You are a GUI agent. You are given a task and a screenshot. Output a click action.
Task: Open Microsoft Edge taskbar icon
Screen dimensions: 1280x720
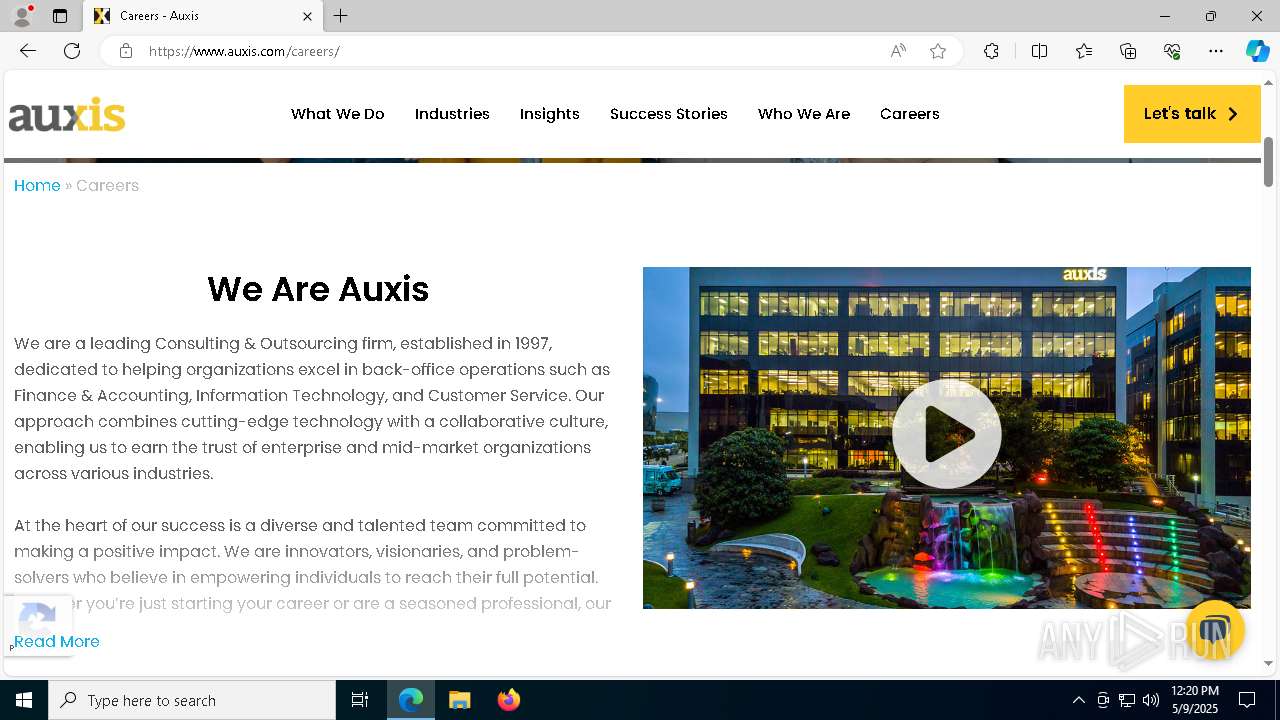tap(411, 700)
